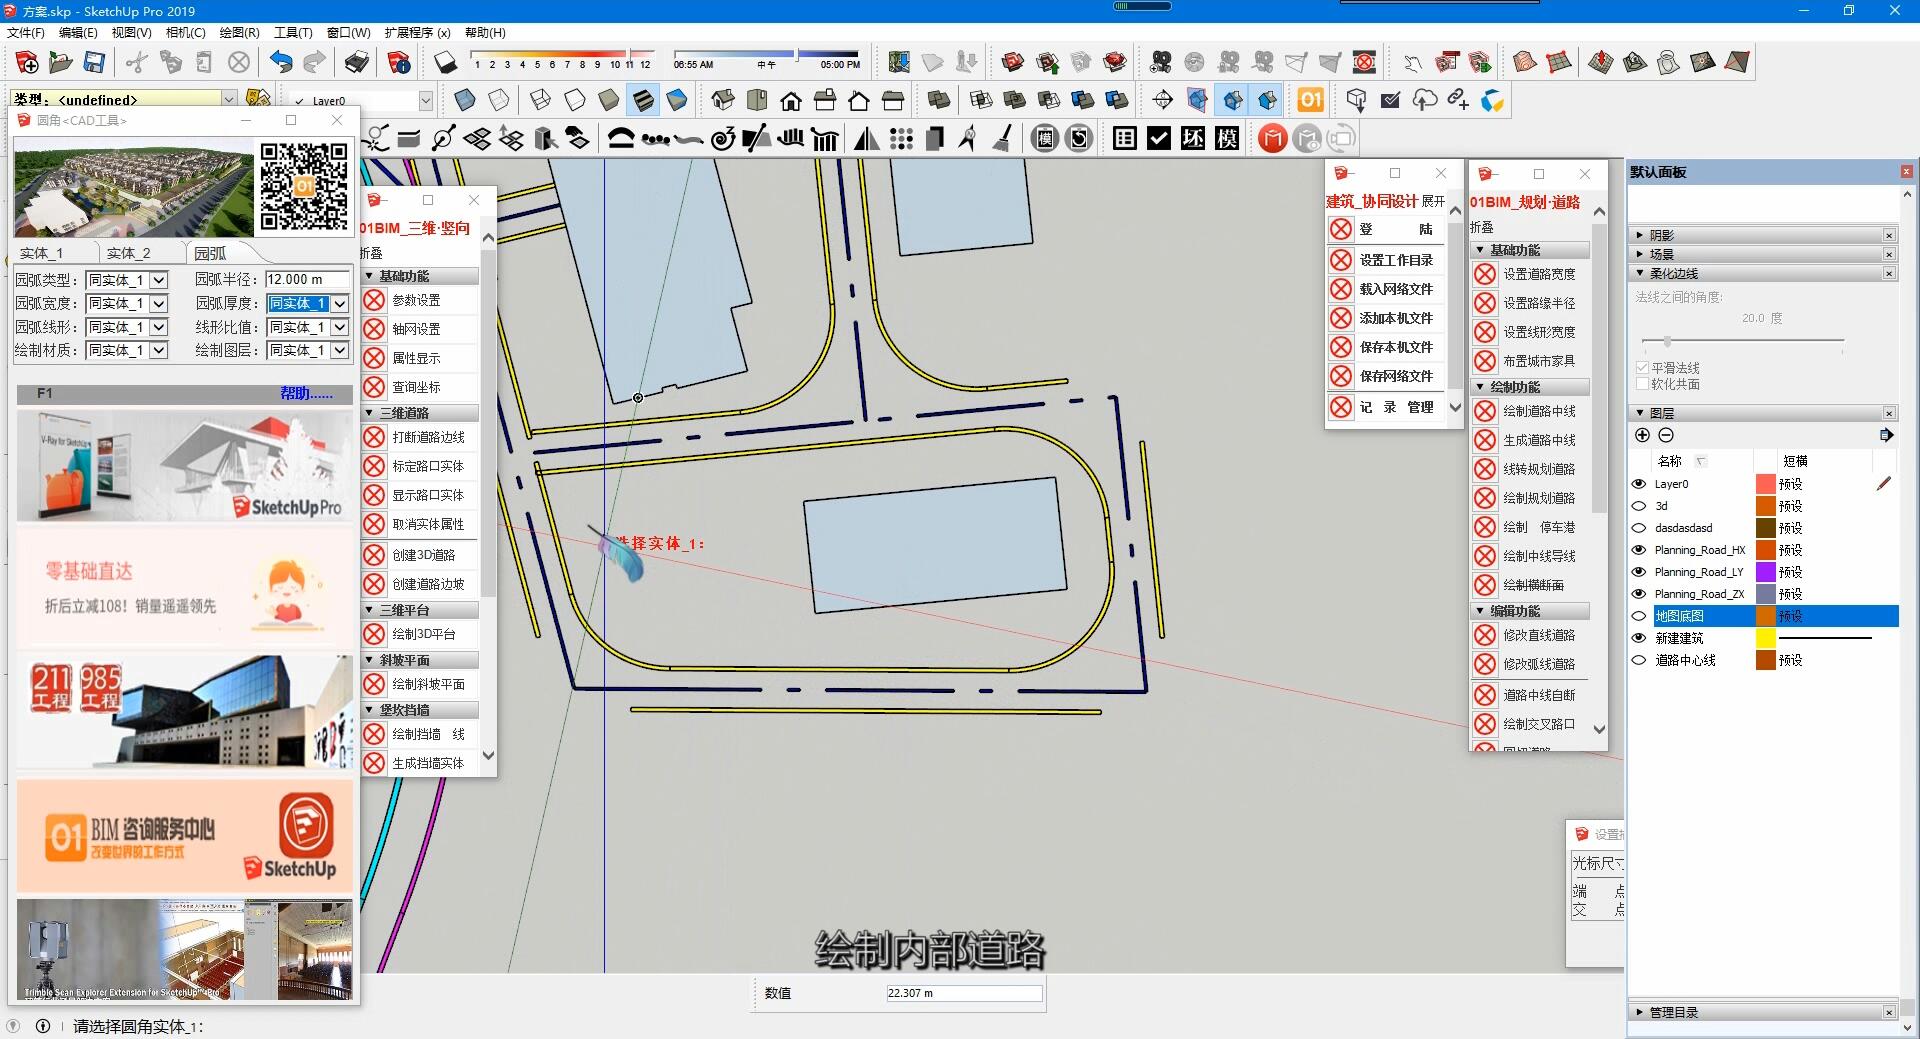
Task: Hide the Planning_Road_LY layer
Action: tap(1639, 572)
